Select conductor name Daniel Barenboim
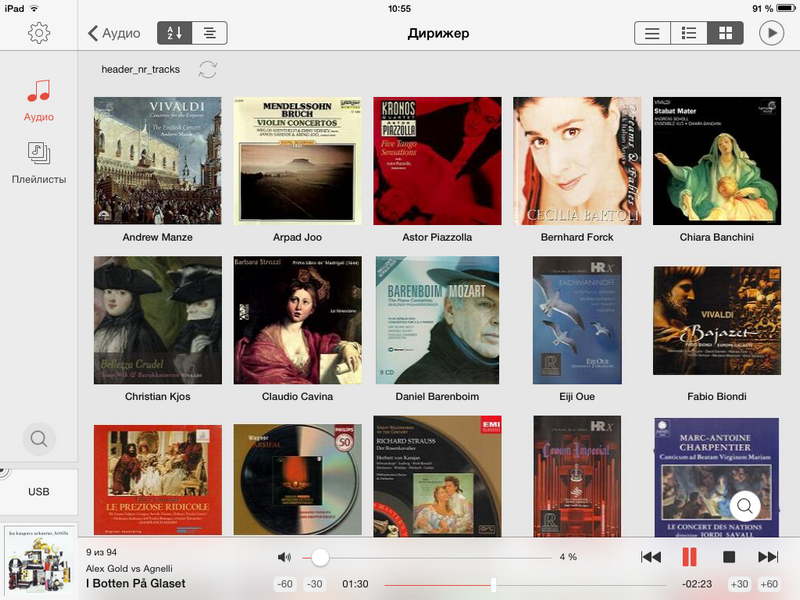This screenshot has height=600, width=800. [437, 396]
